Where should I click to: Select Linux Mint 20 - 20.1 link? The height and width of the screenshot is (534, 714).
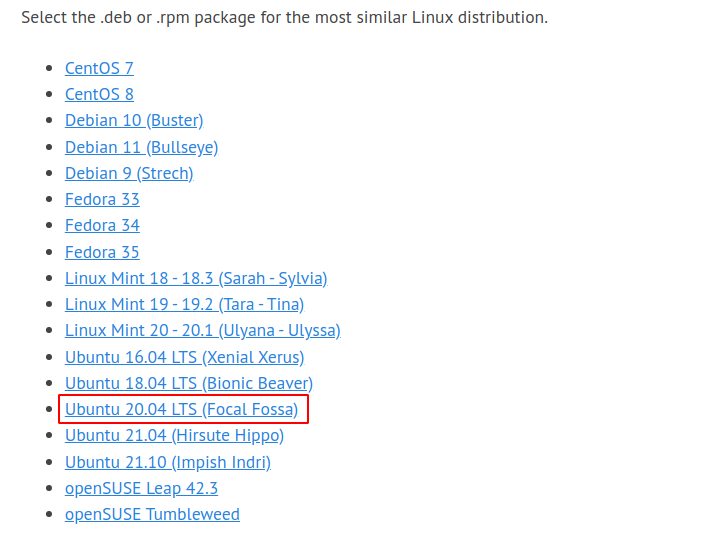[x=202, y=330]
